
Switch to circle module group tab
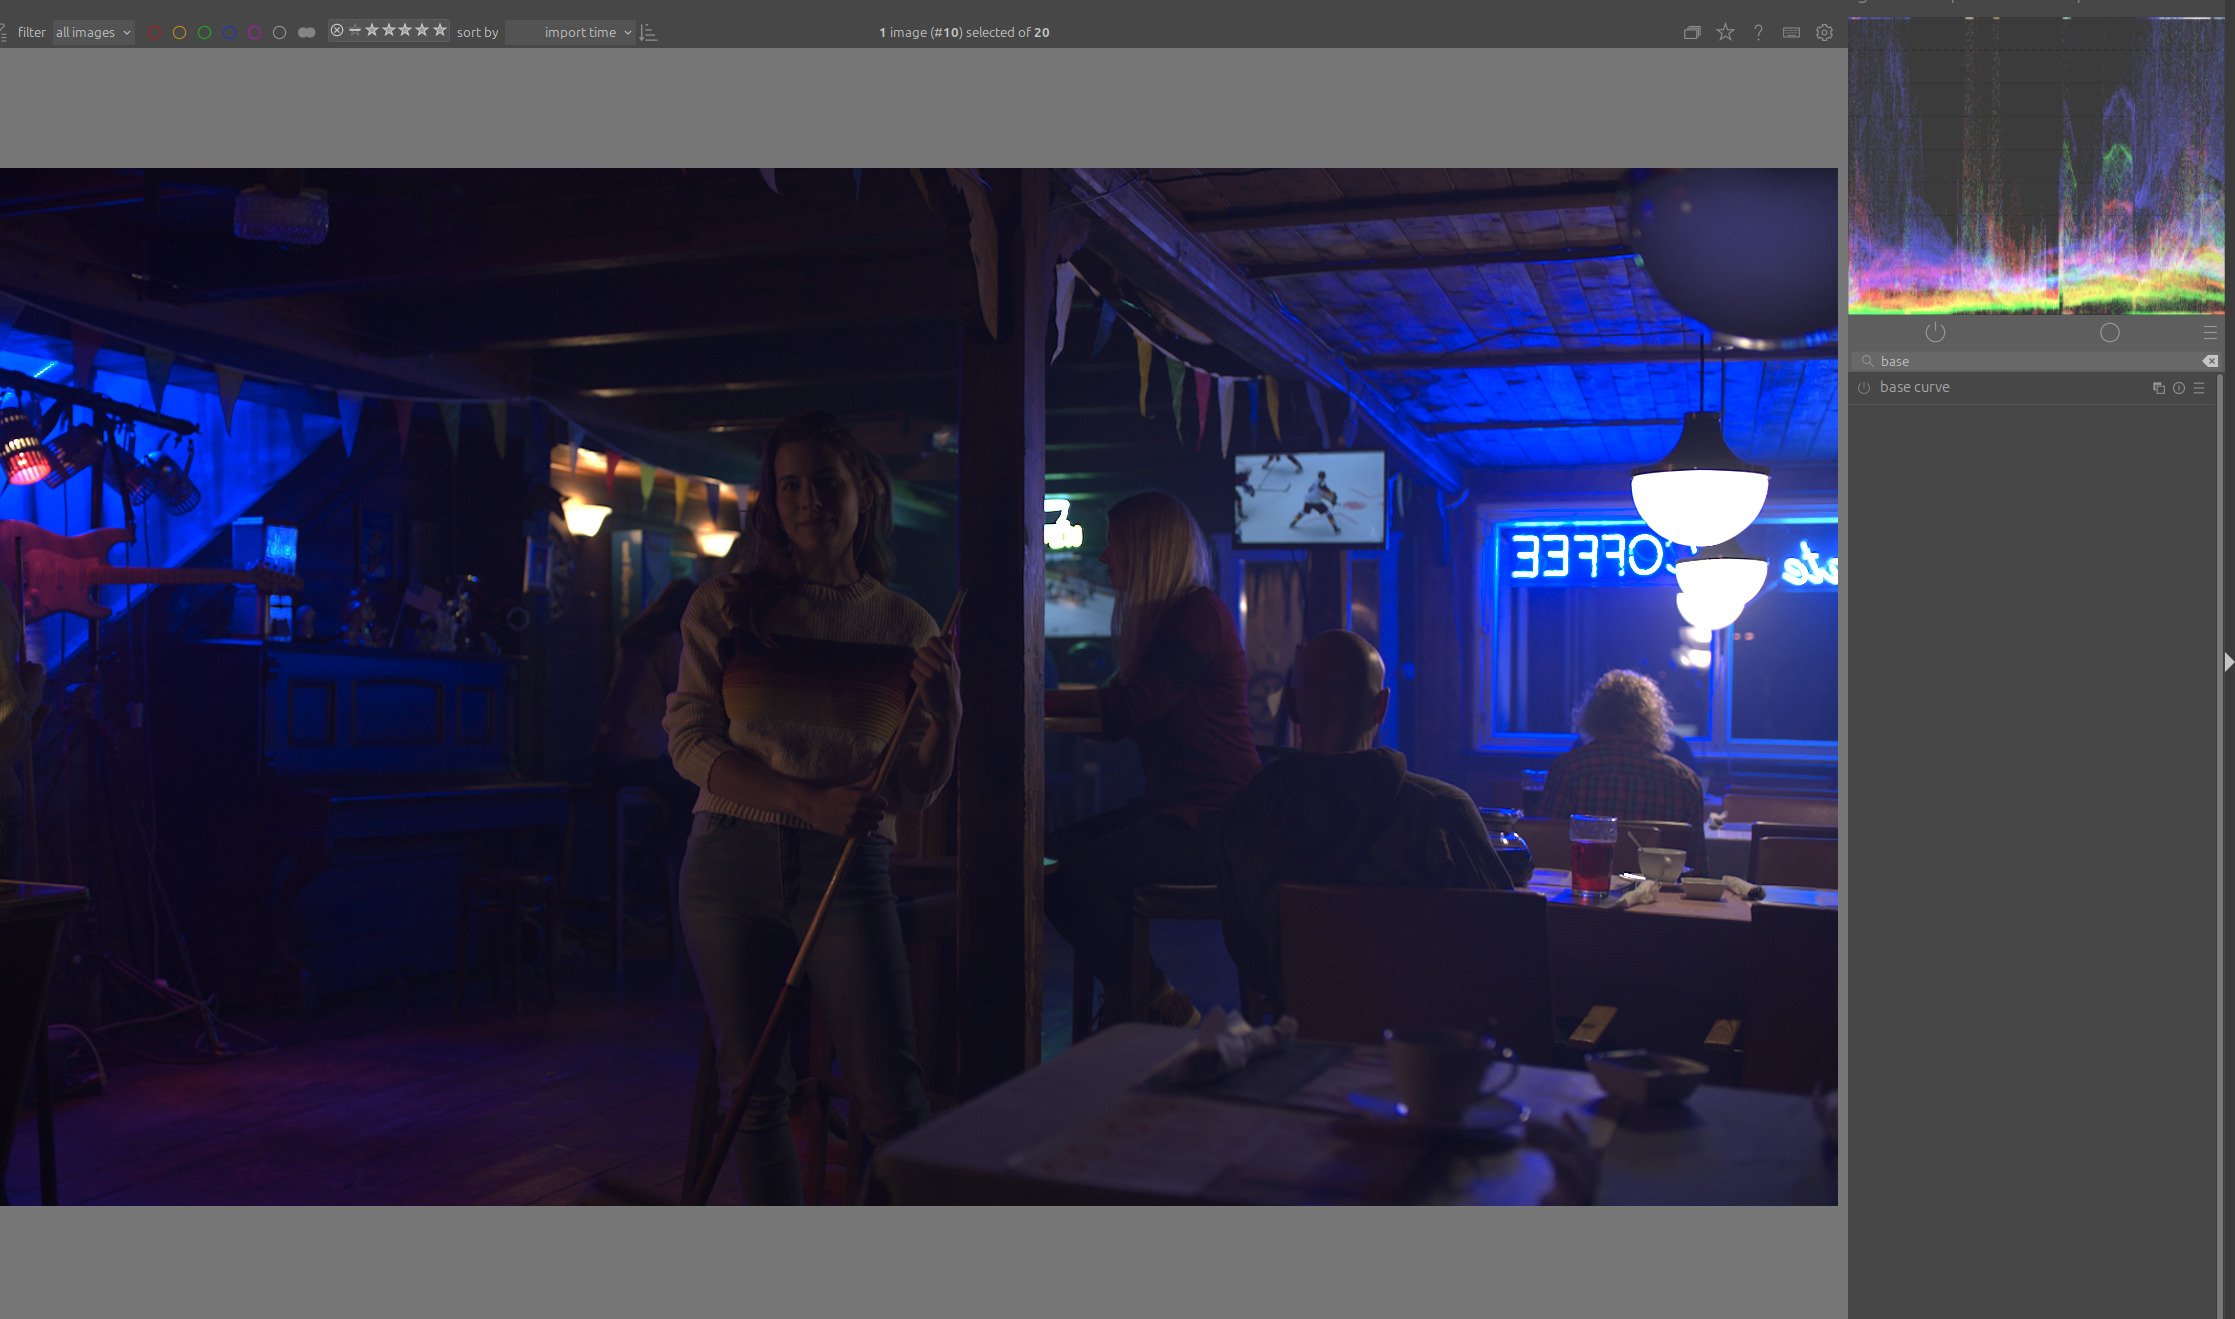point(2109,332)
